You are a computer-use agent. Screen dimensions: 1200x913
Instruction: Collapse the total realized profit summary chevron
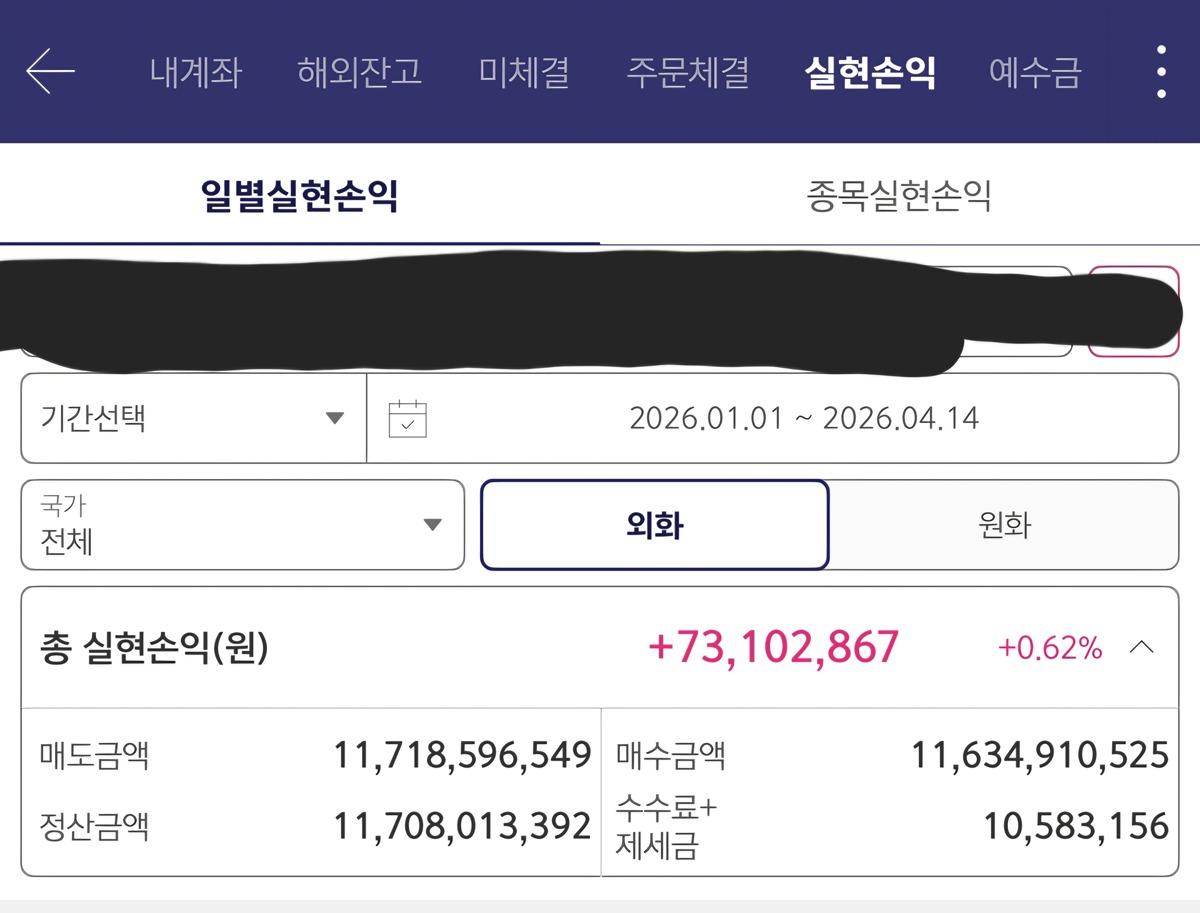point(1141,648)
